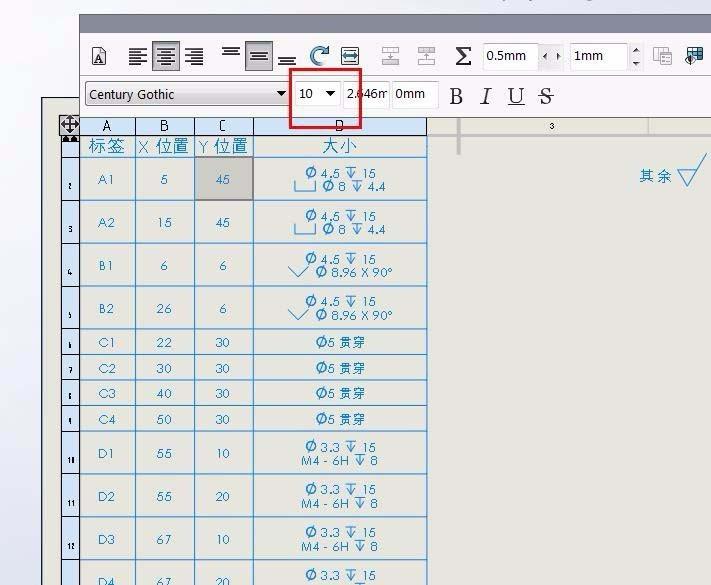Select X position 26 in row B2
Screen dimensions: 711x585
[165, 308]
